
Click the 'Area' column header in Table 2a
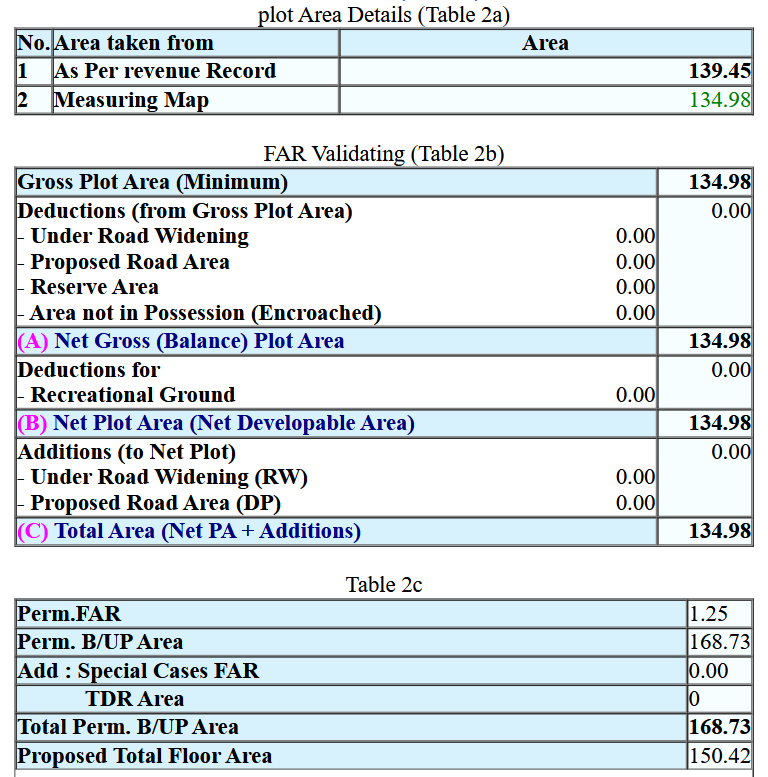545,43
